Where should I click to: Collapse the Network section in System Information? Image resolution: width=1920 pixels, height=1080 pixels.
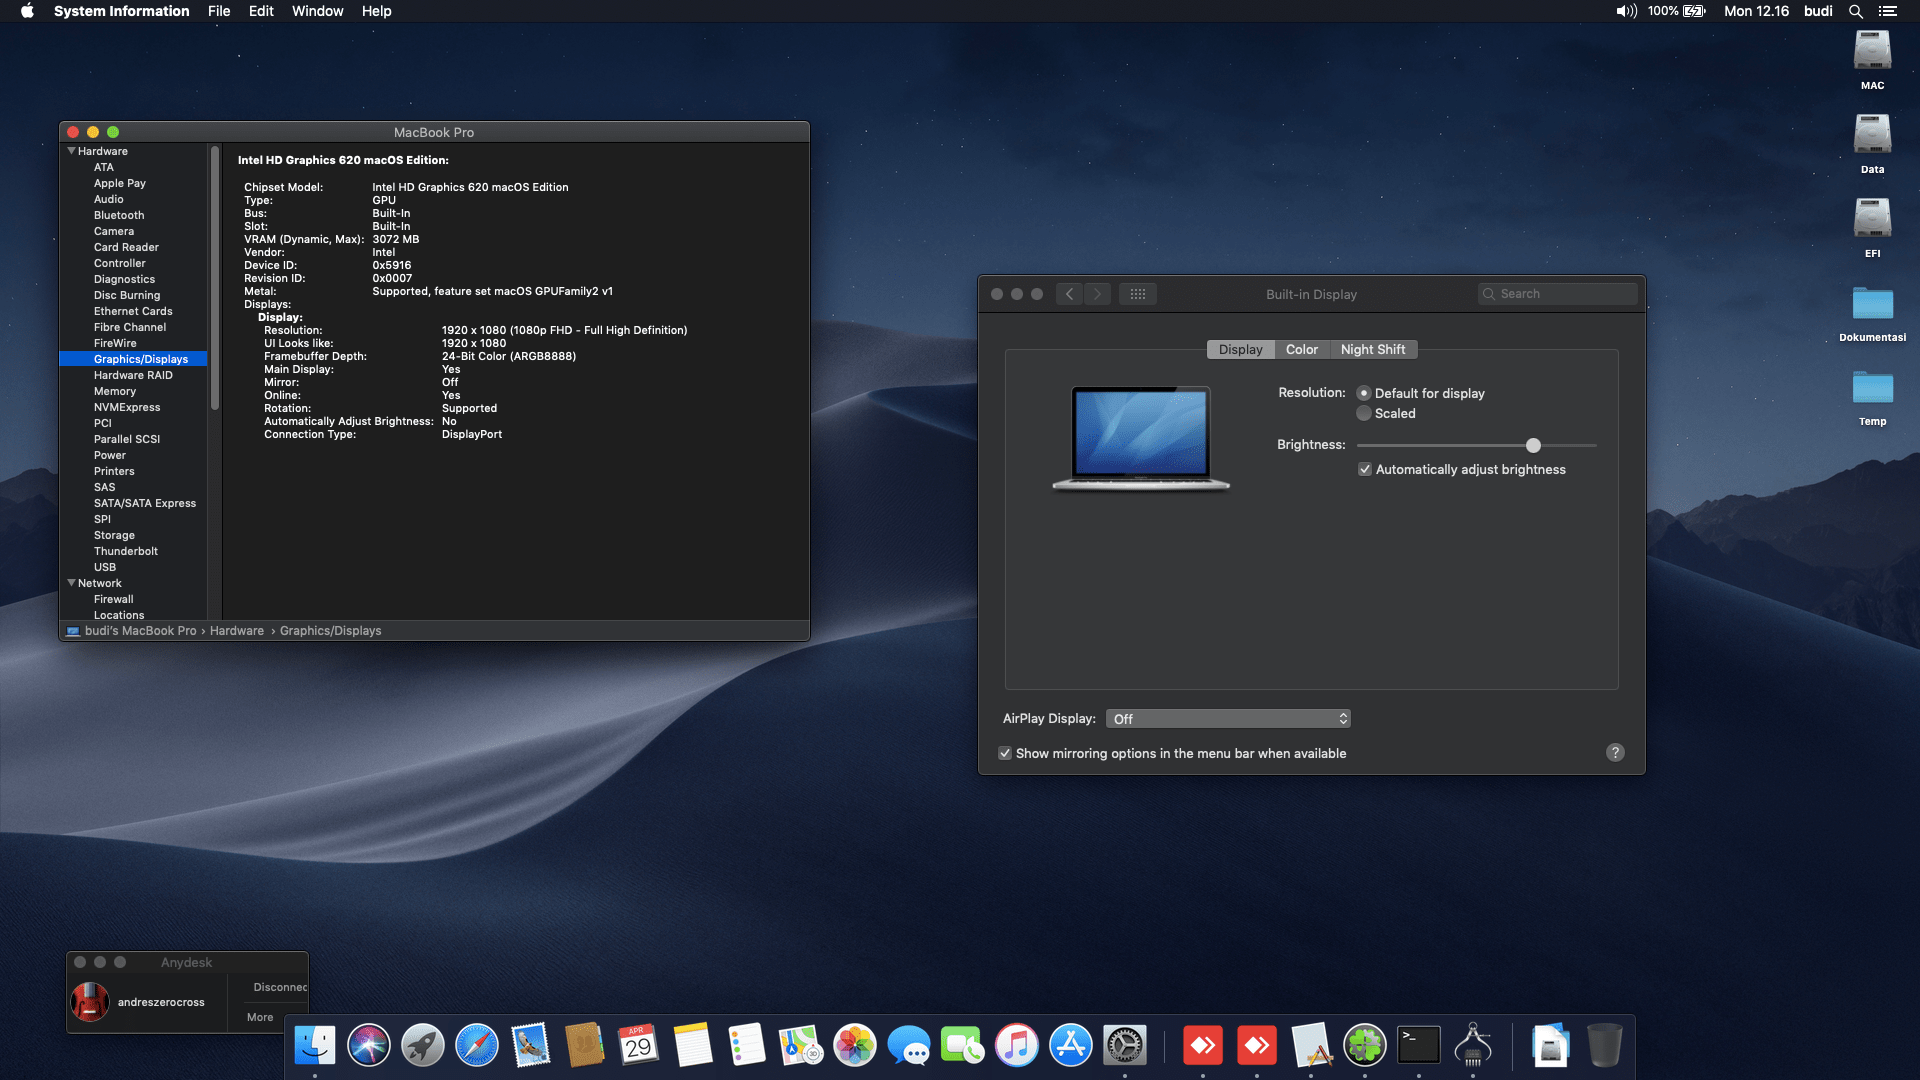click(x=70, y=583)
